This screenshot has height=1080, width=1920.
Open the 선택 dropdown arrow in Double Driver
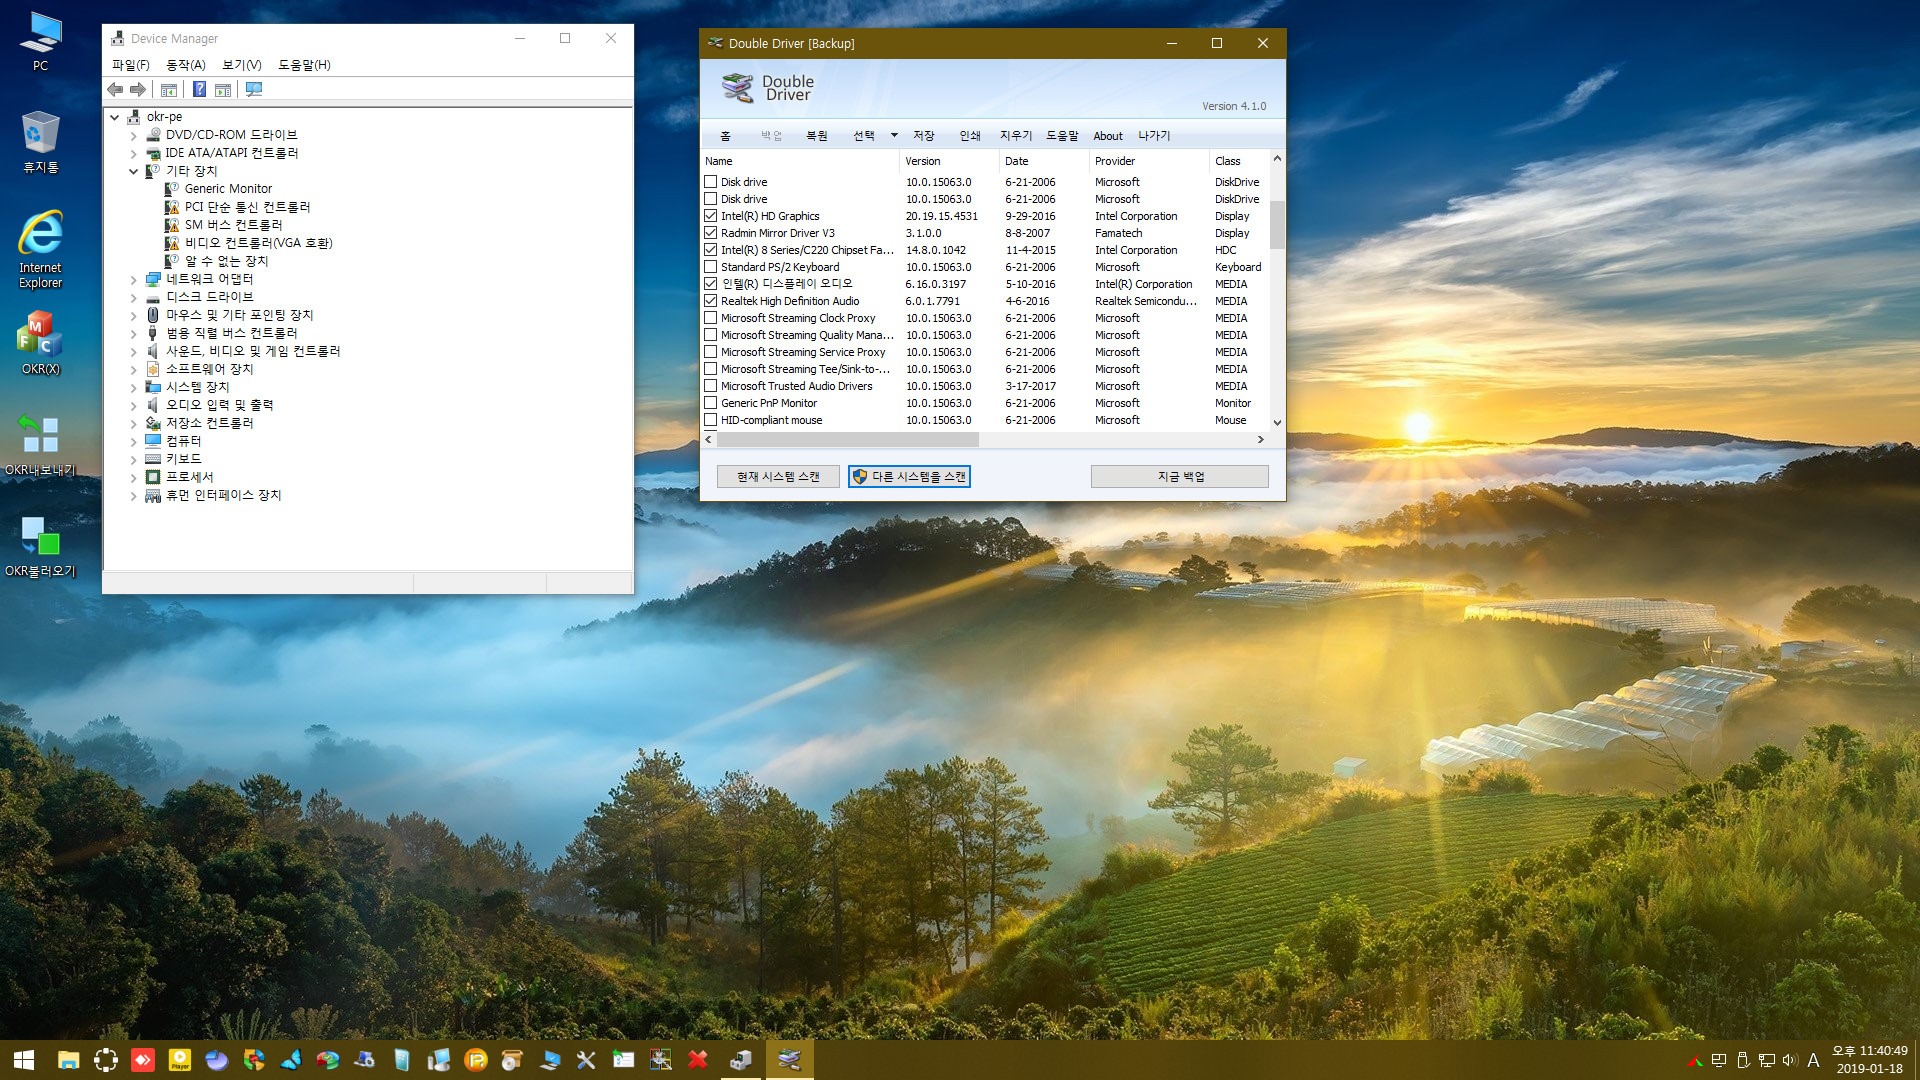coord(894,136)
